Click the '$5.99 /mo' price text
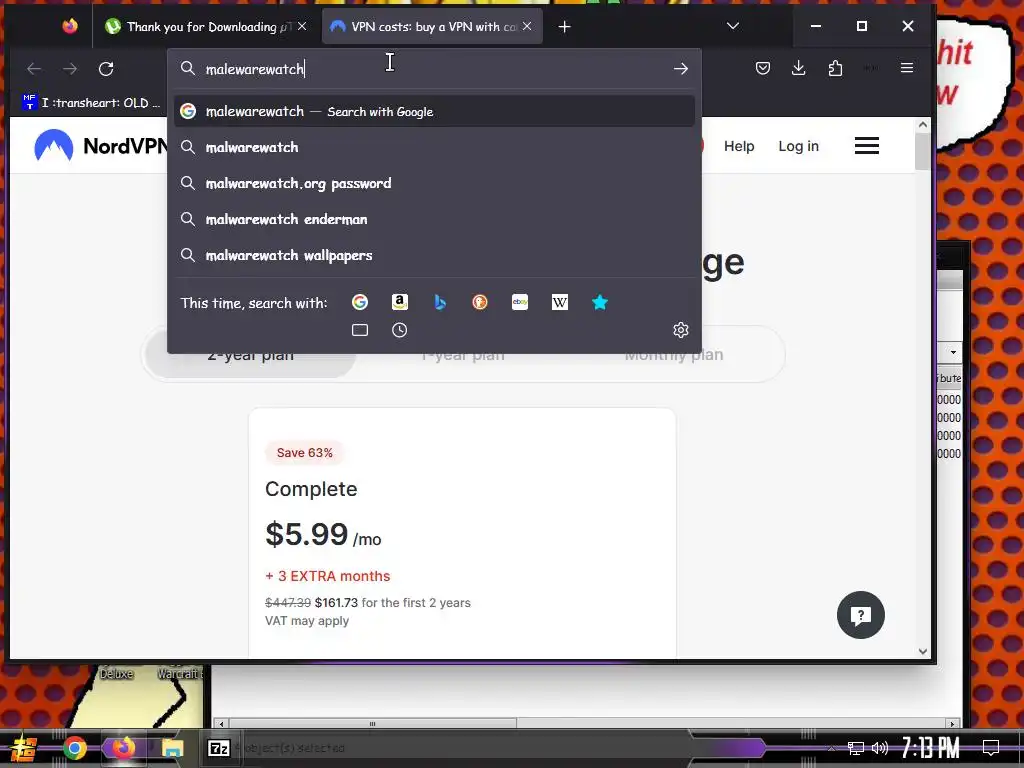1024x768 pixels. click(x=323, y=535)
